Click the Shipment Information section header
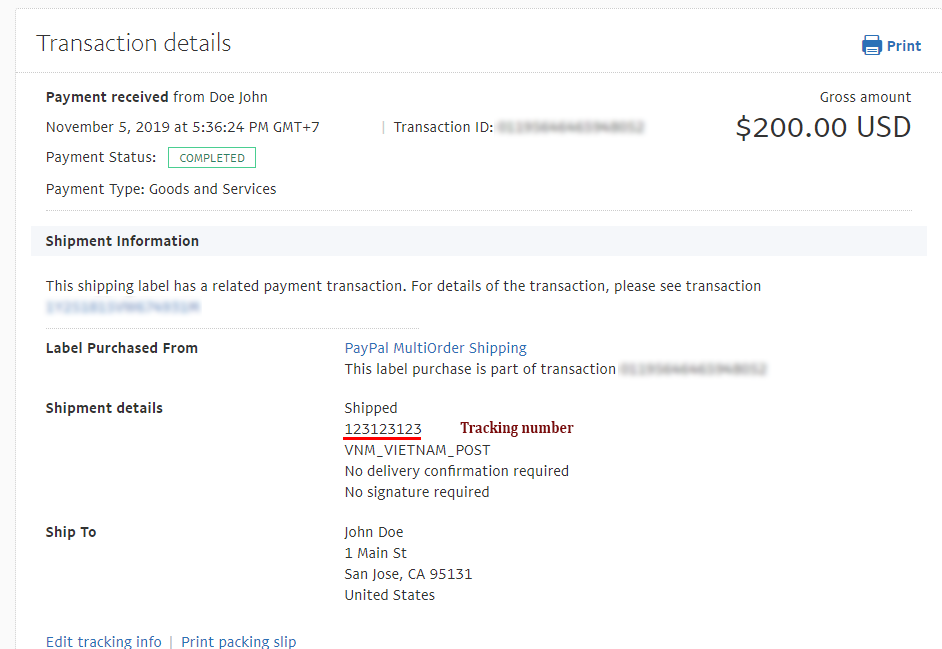This screenshot has height=649, width=942. [122, 241]
